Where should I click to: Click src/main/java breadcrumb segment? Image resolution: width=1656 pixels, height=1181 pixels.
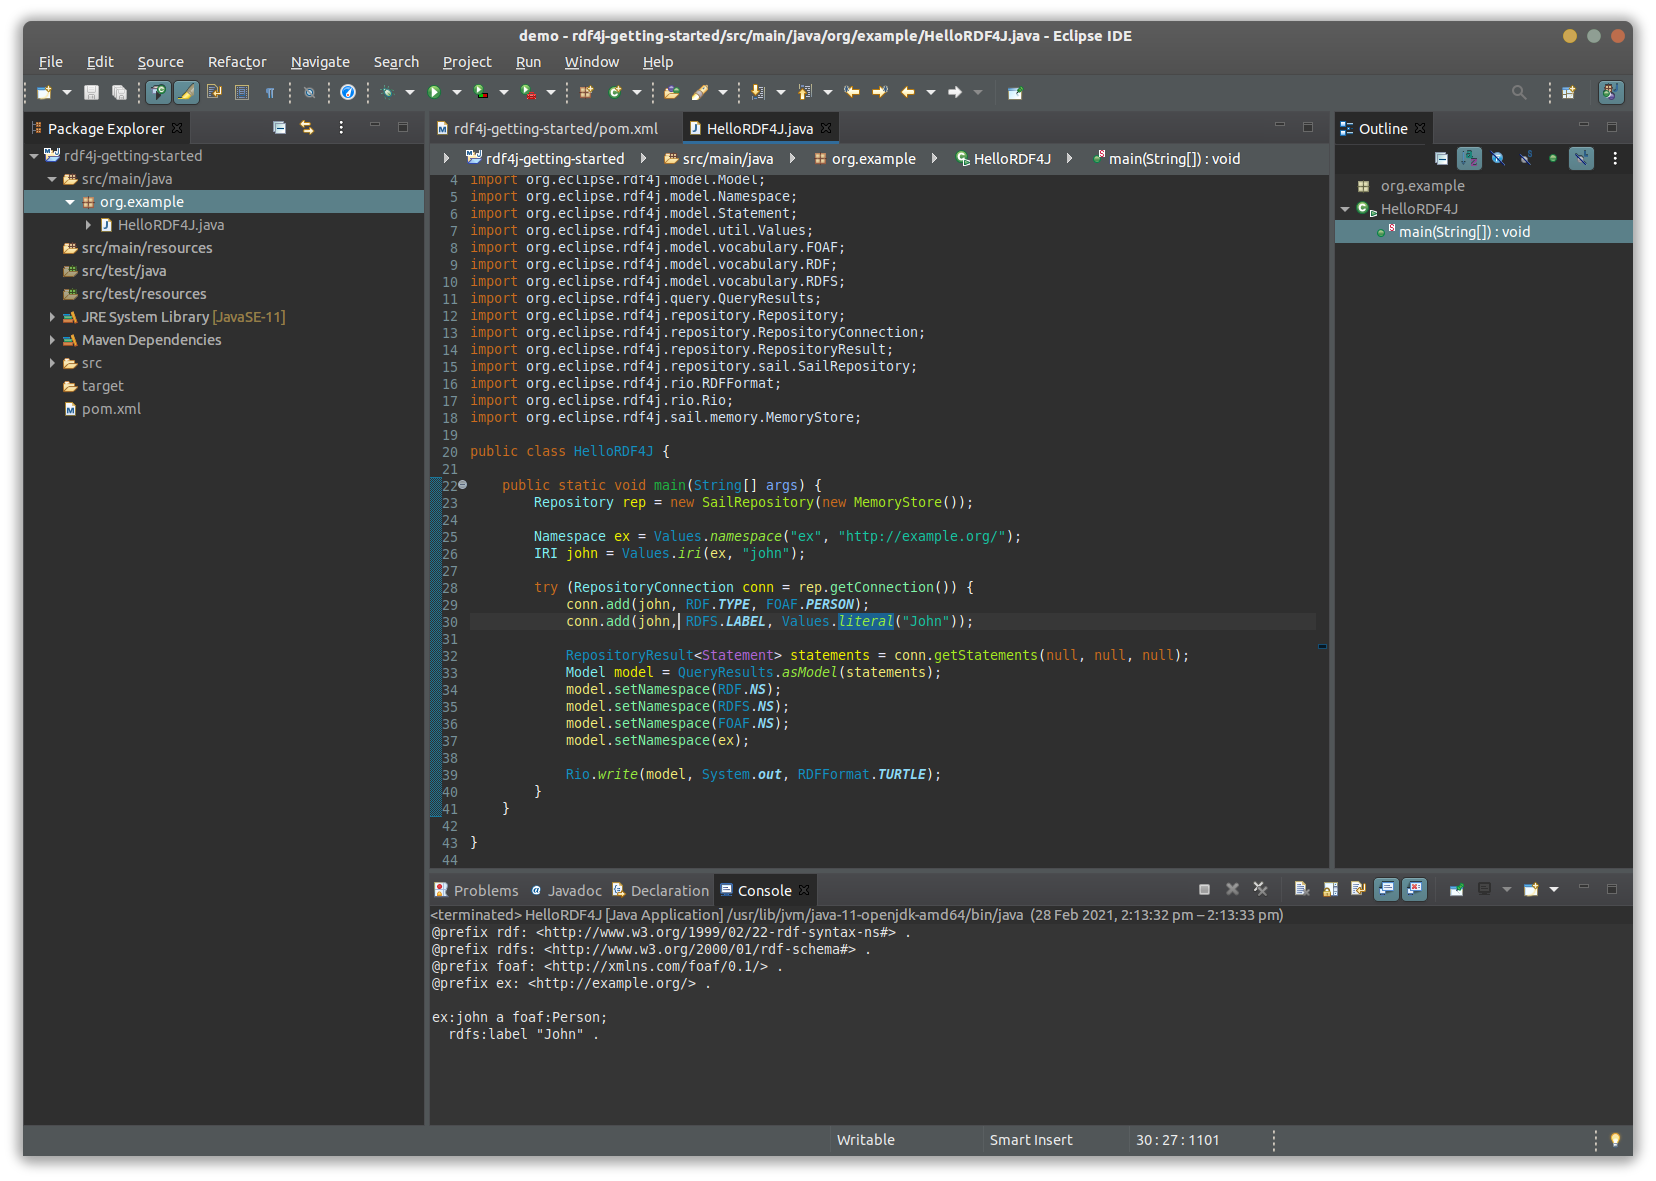pos(718,159)
